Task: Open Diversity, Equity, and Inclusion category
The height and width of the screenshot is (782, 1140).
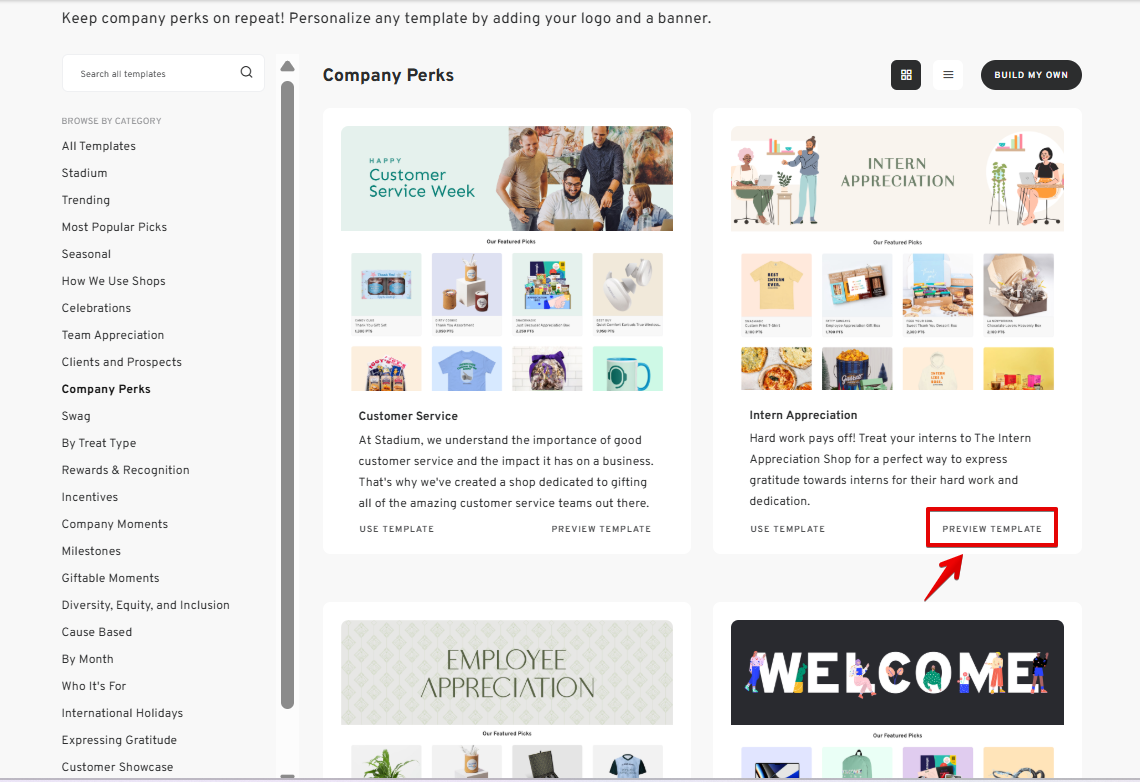Action: point(145,605)
